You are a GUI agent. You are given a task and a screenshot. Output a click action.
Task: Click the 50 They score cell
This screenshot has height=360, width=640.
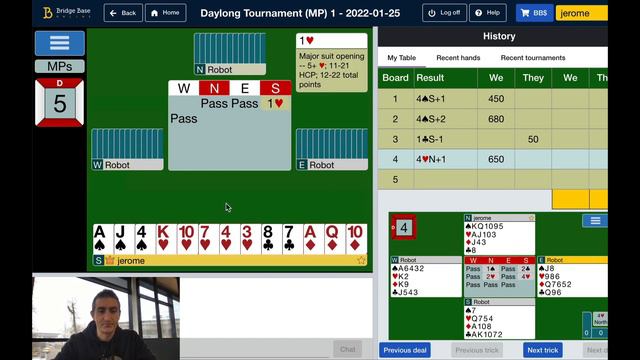[533, 139]
